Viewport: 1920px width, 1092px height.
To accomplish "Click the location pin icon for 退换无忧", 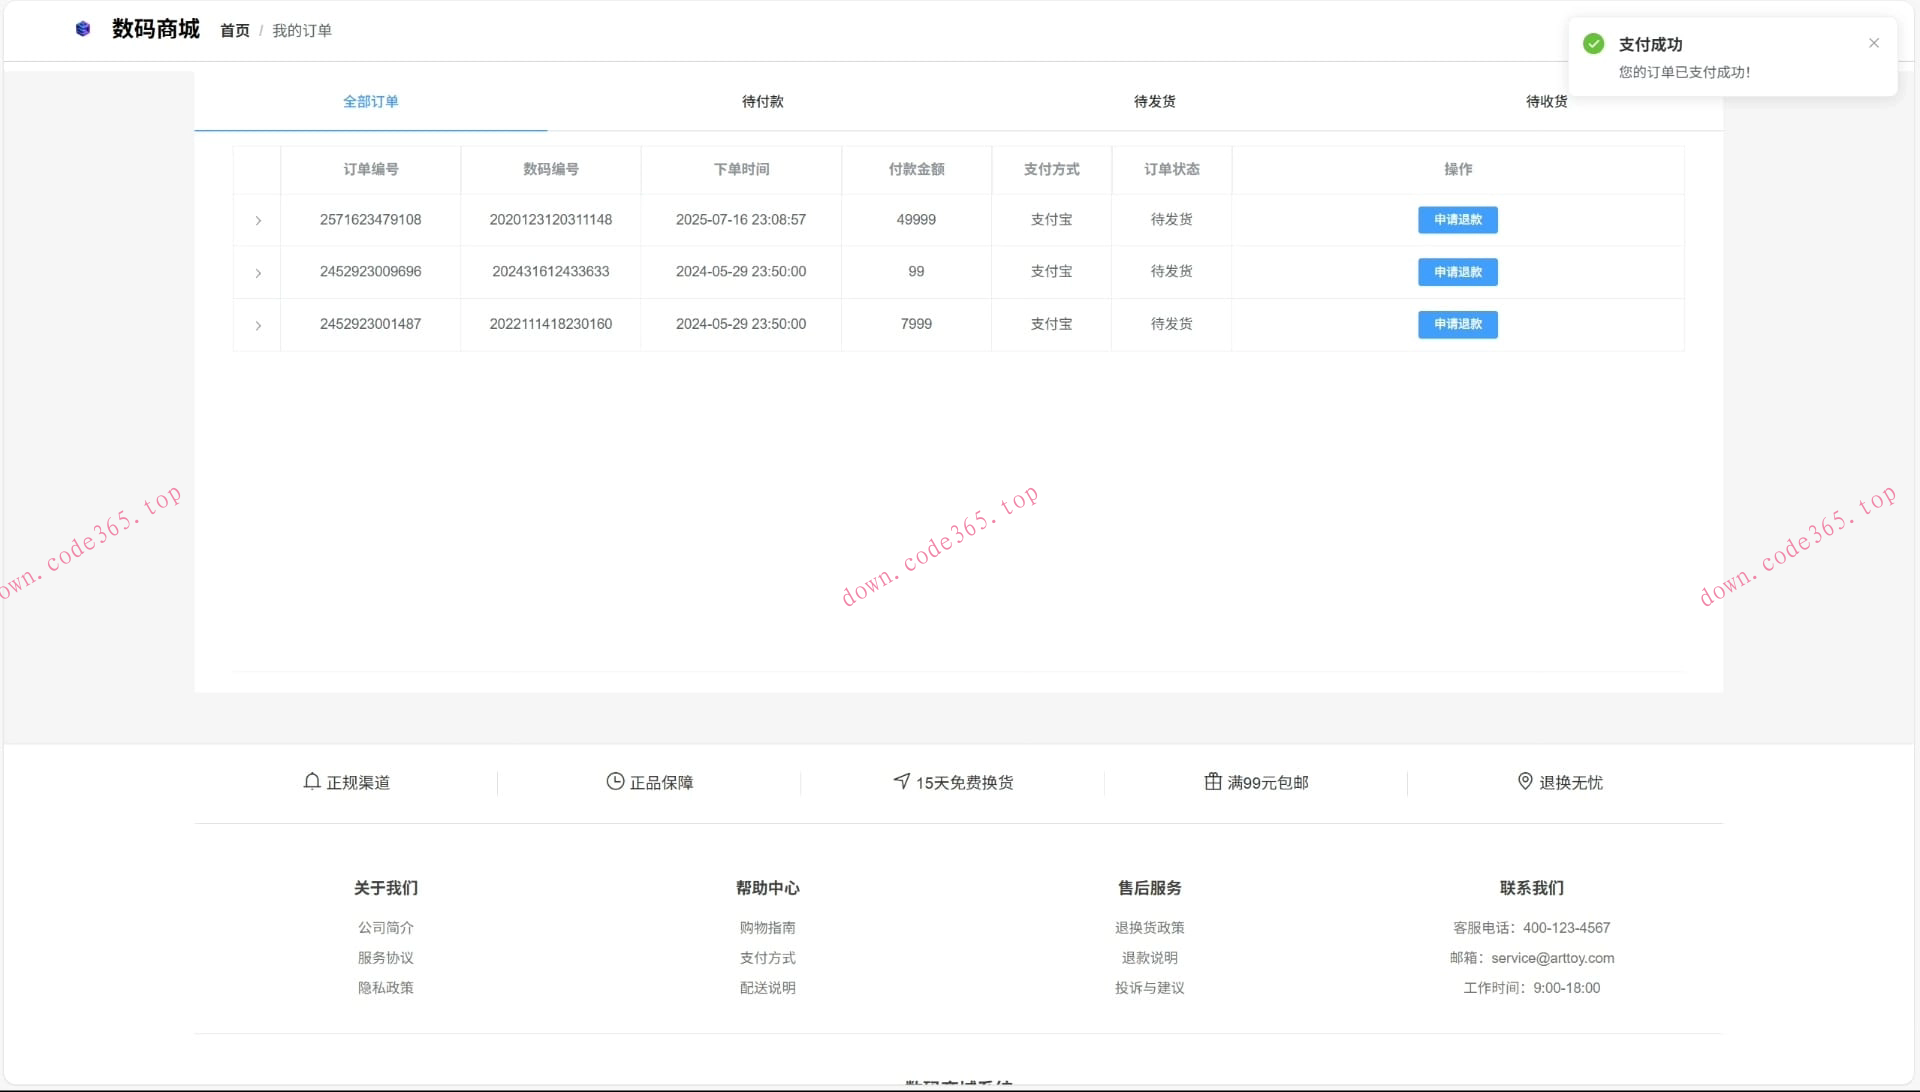I will point(1525,781).
